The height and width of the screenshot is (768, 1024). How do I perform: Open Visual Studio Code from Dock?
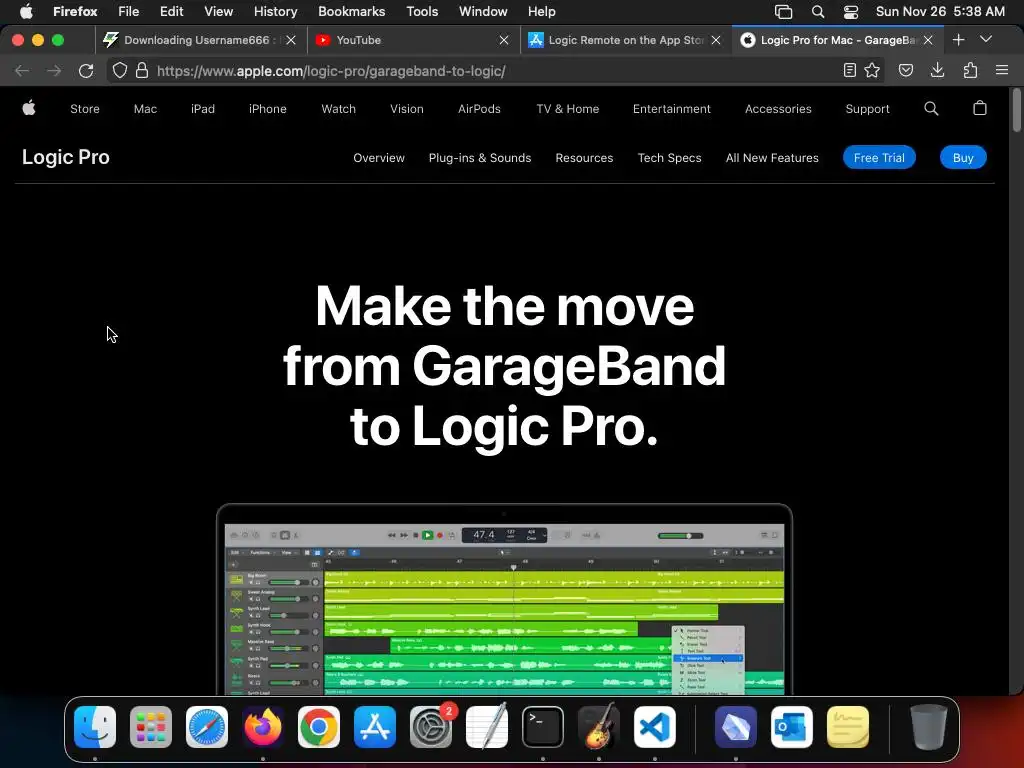pos(654,727)
